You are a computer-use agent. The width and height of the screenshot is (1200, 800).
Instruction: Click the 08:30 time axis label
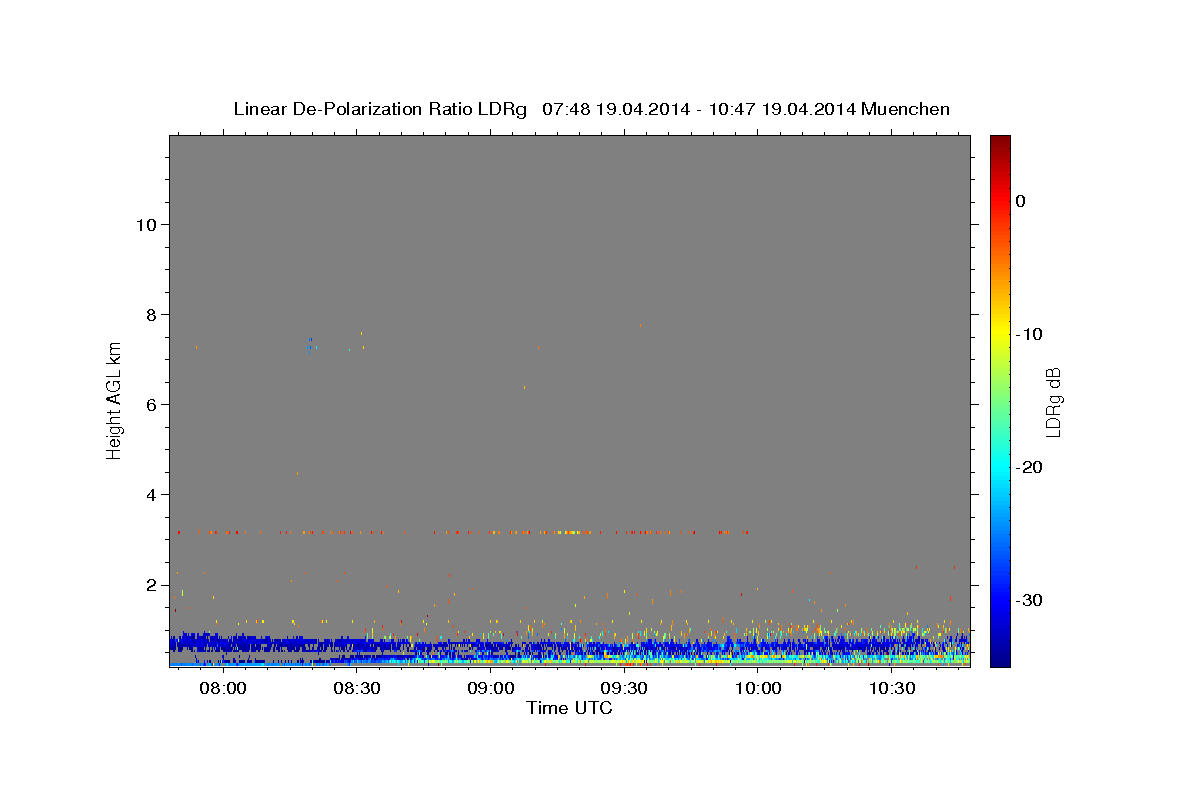tap(357, 689)
